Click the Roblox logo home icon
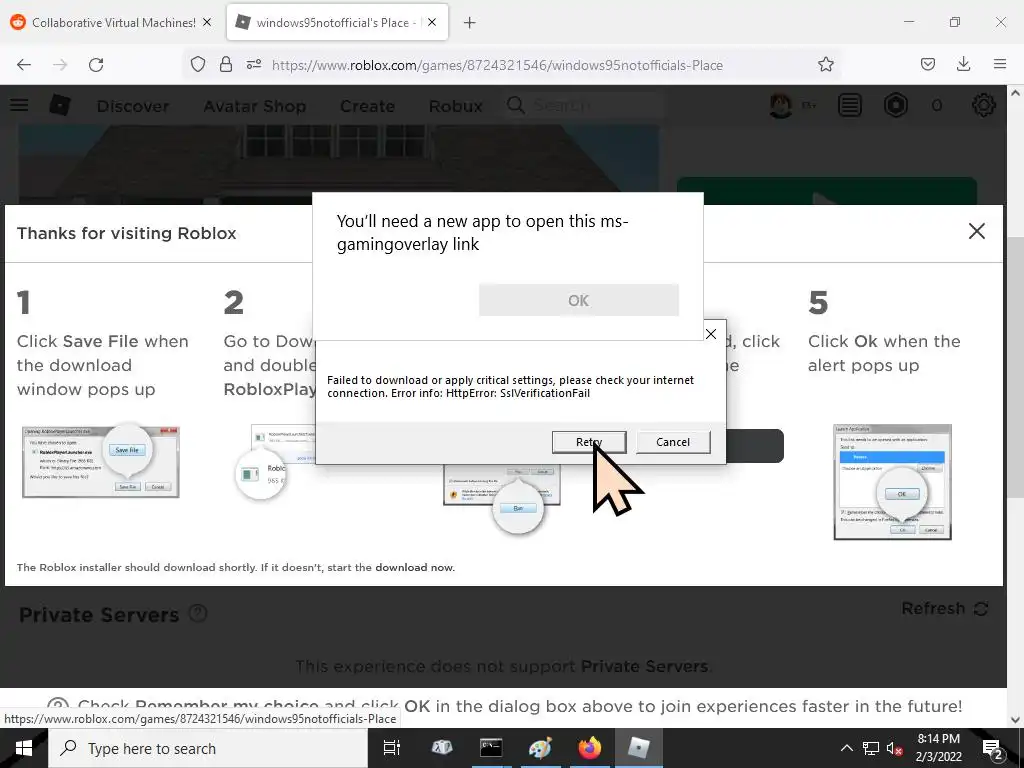 pos(60,105)
